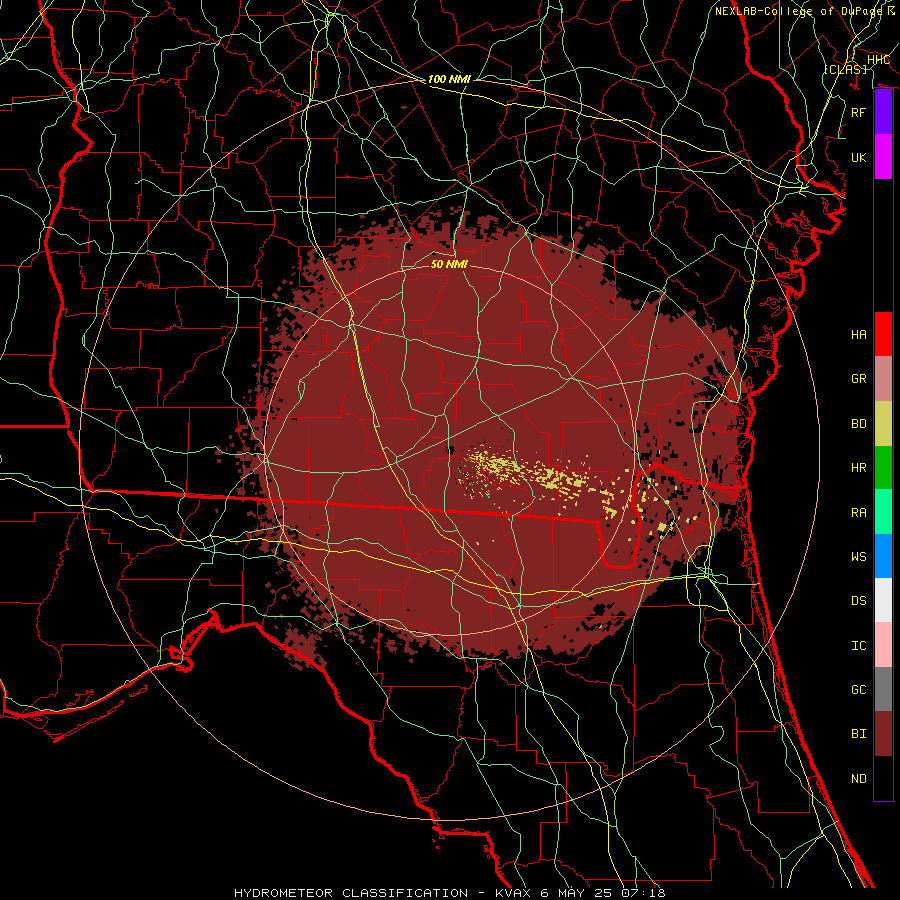Screen dimensions: 900x900
Task: Click the "IC" legend label
Action: pyautogui.click(x=859, y=645)
